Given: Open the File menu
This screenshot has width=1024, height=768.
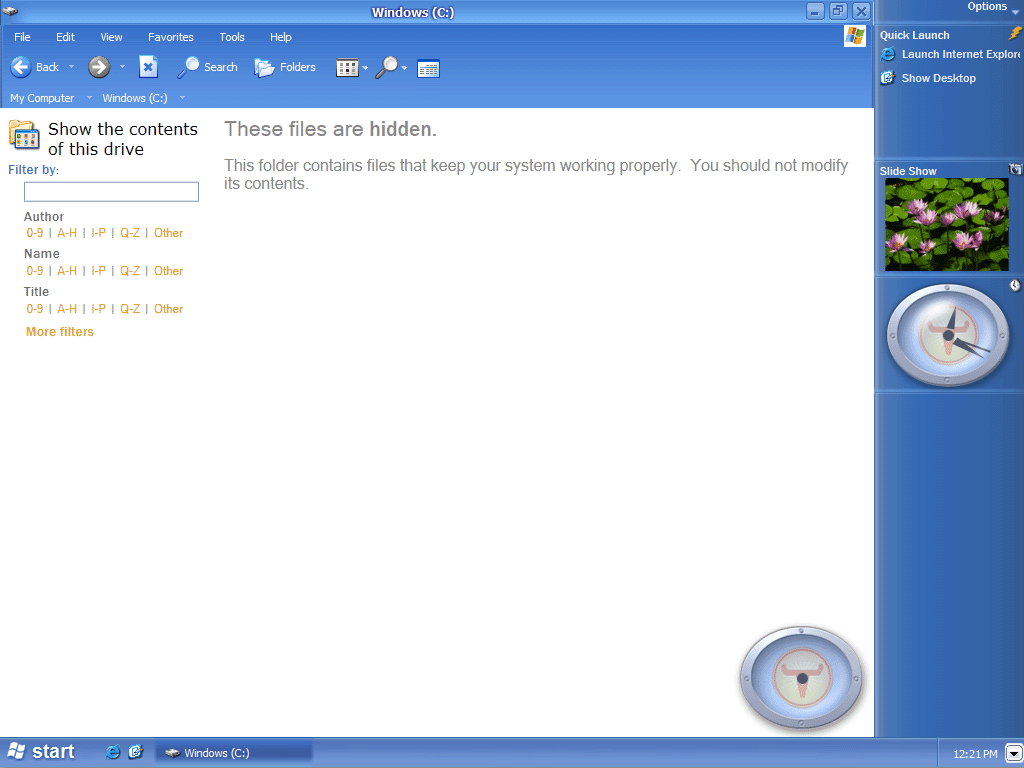Looking at the screenshot, I should coord(22,37).
